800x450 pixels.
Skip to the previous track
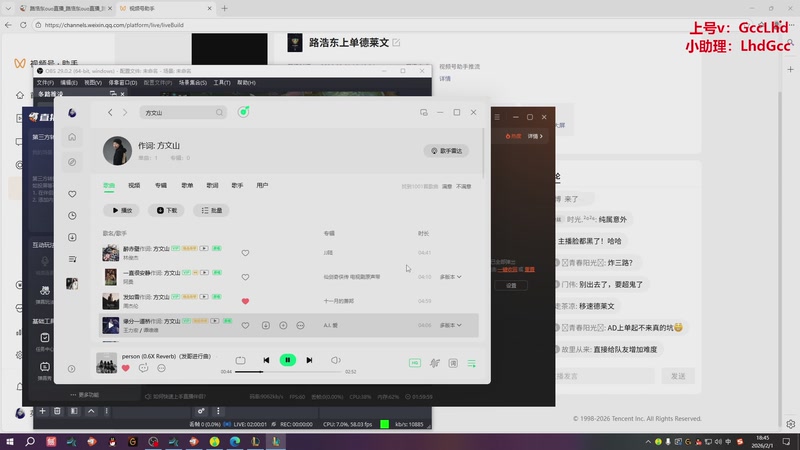266,360
